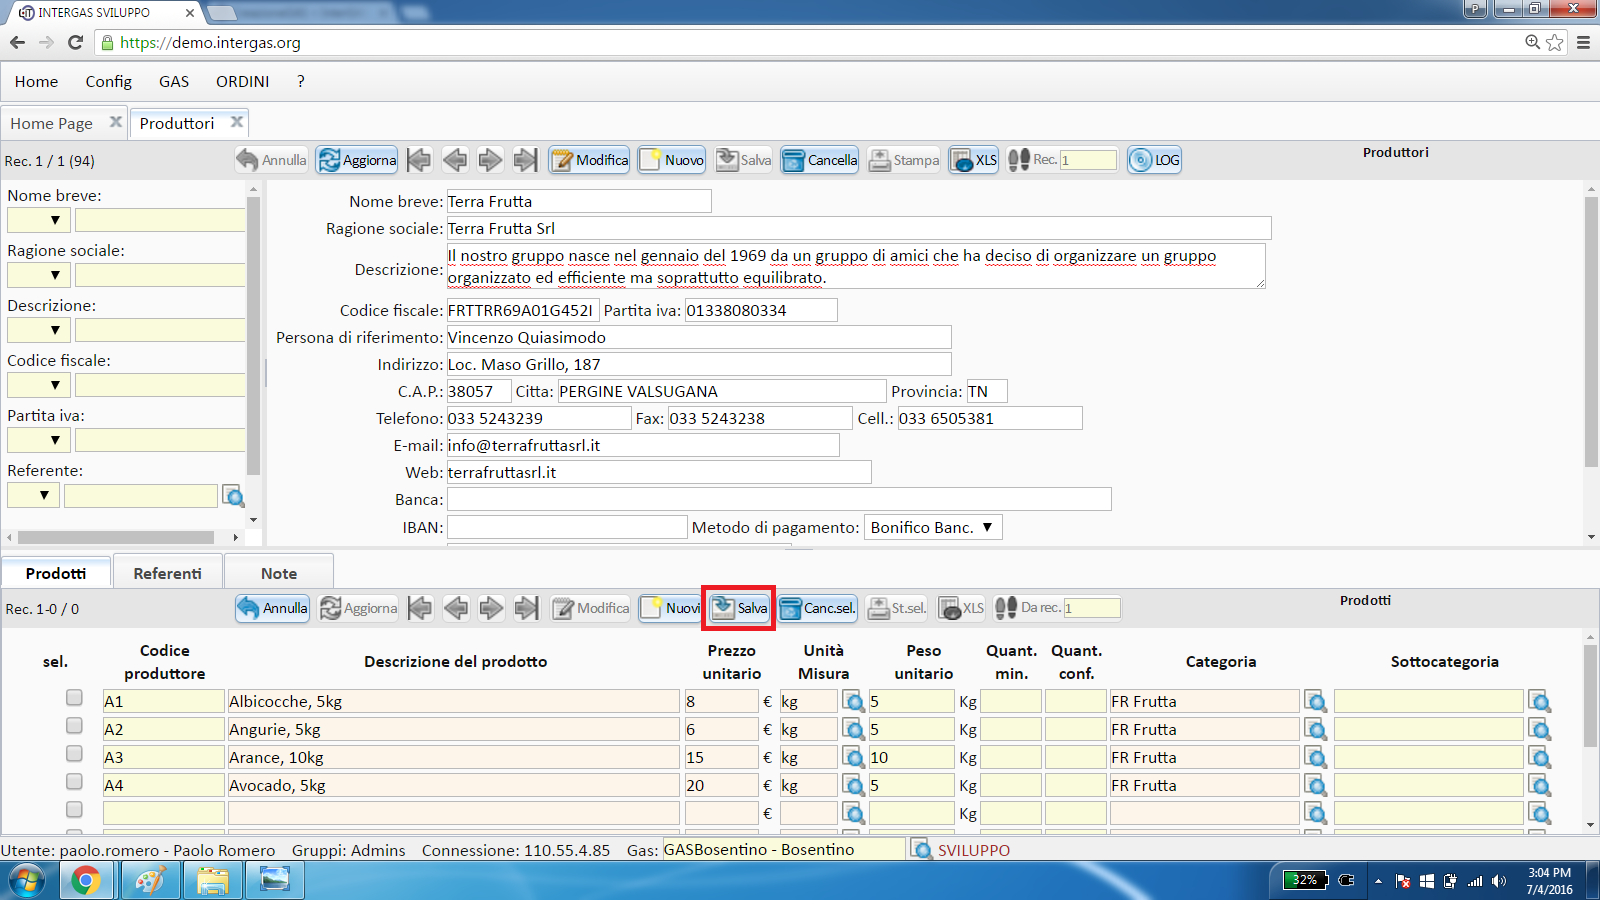This screenshot has width=1600, height=900.
Task: Open the ? help menu
Action: 301,81
